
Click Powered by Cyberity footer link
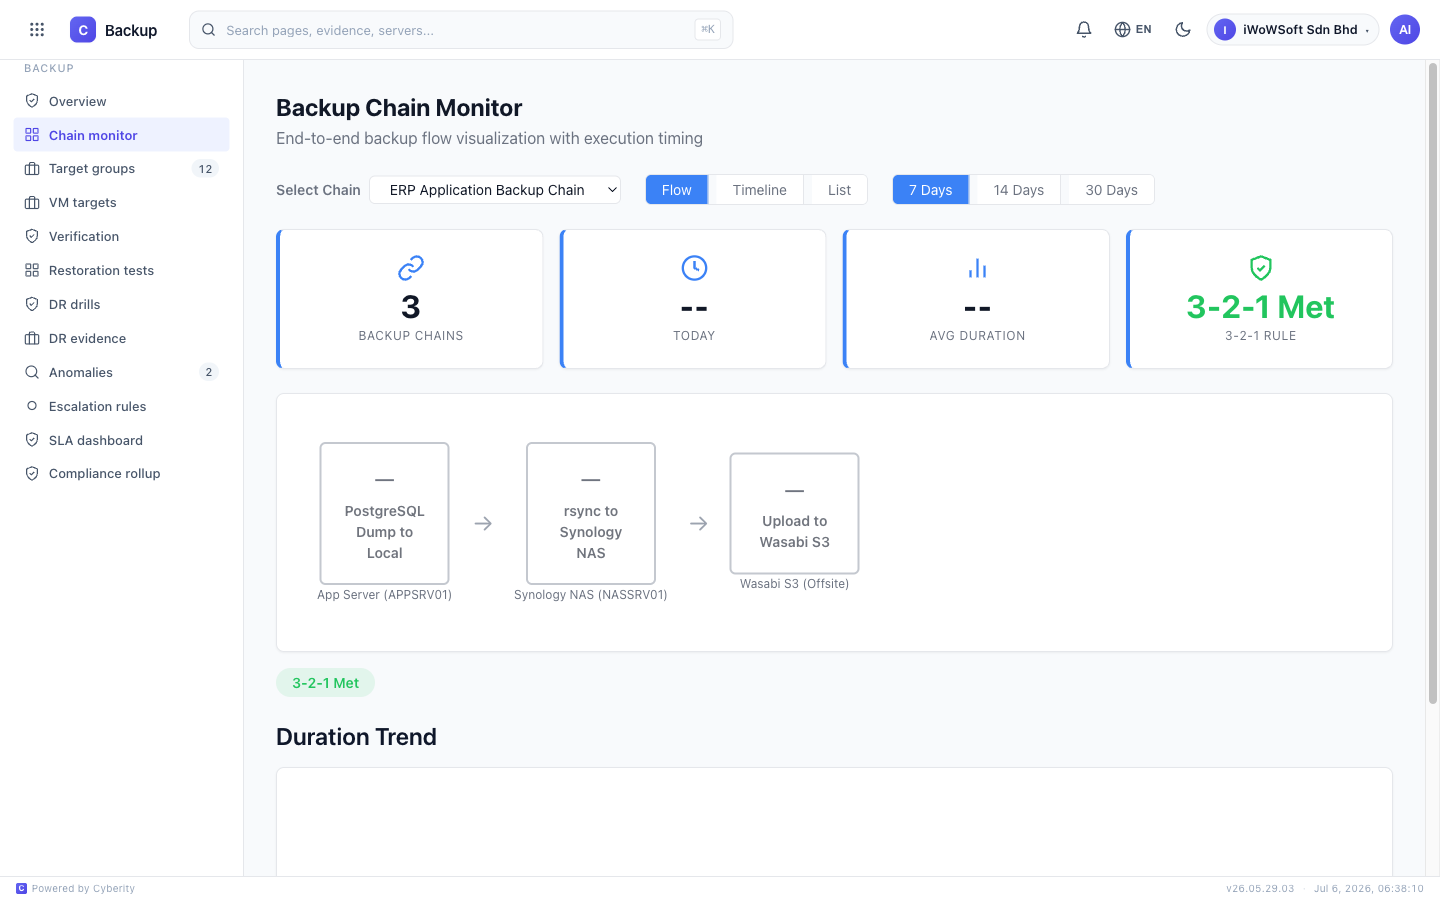[76, 888]
